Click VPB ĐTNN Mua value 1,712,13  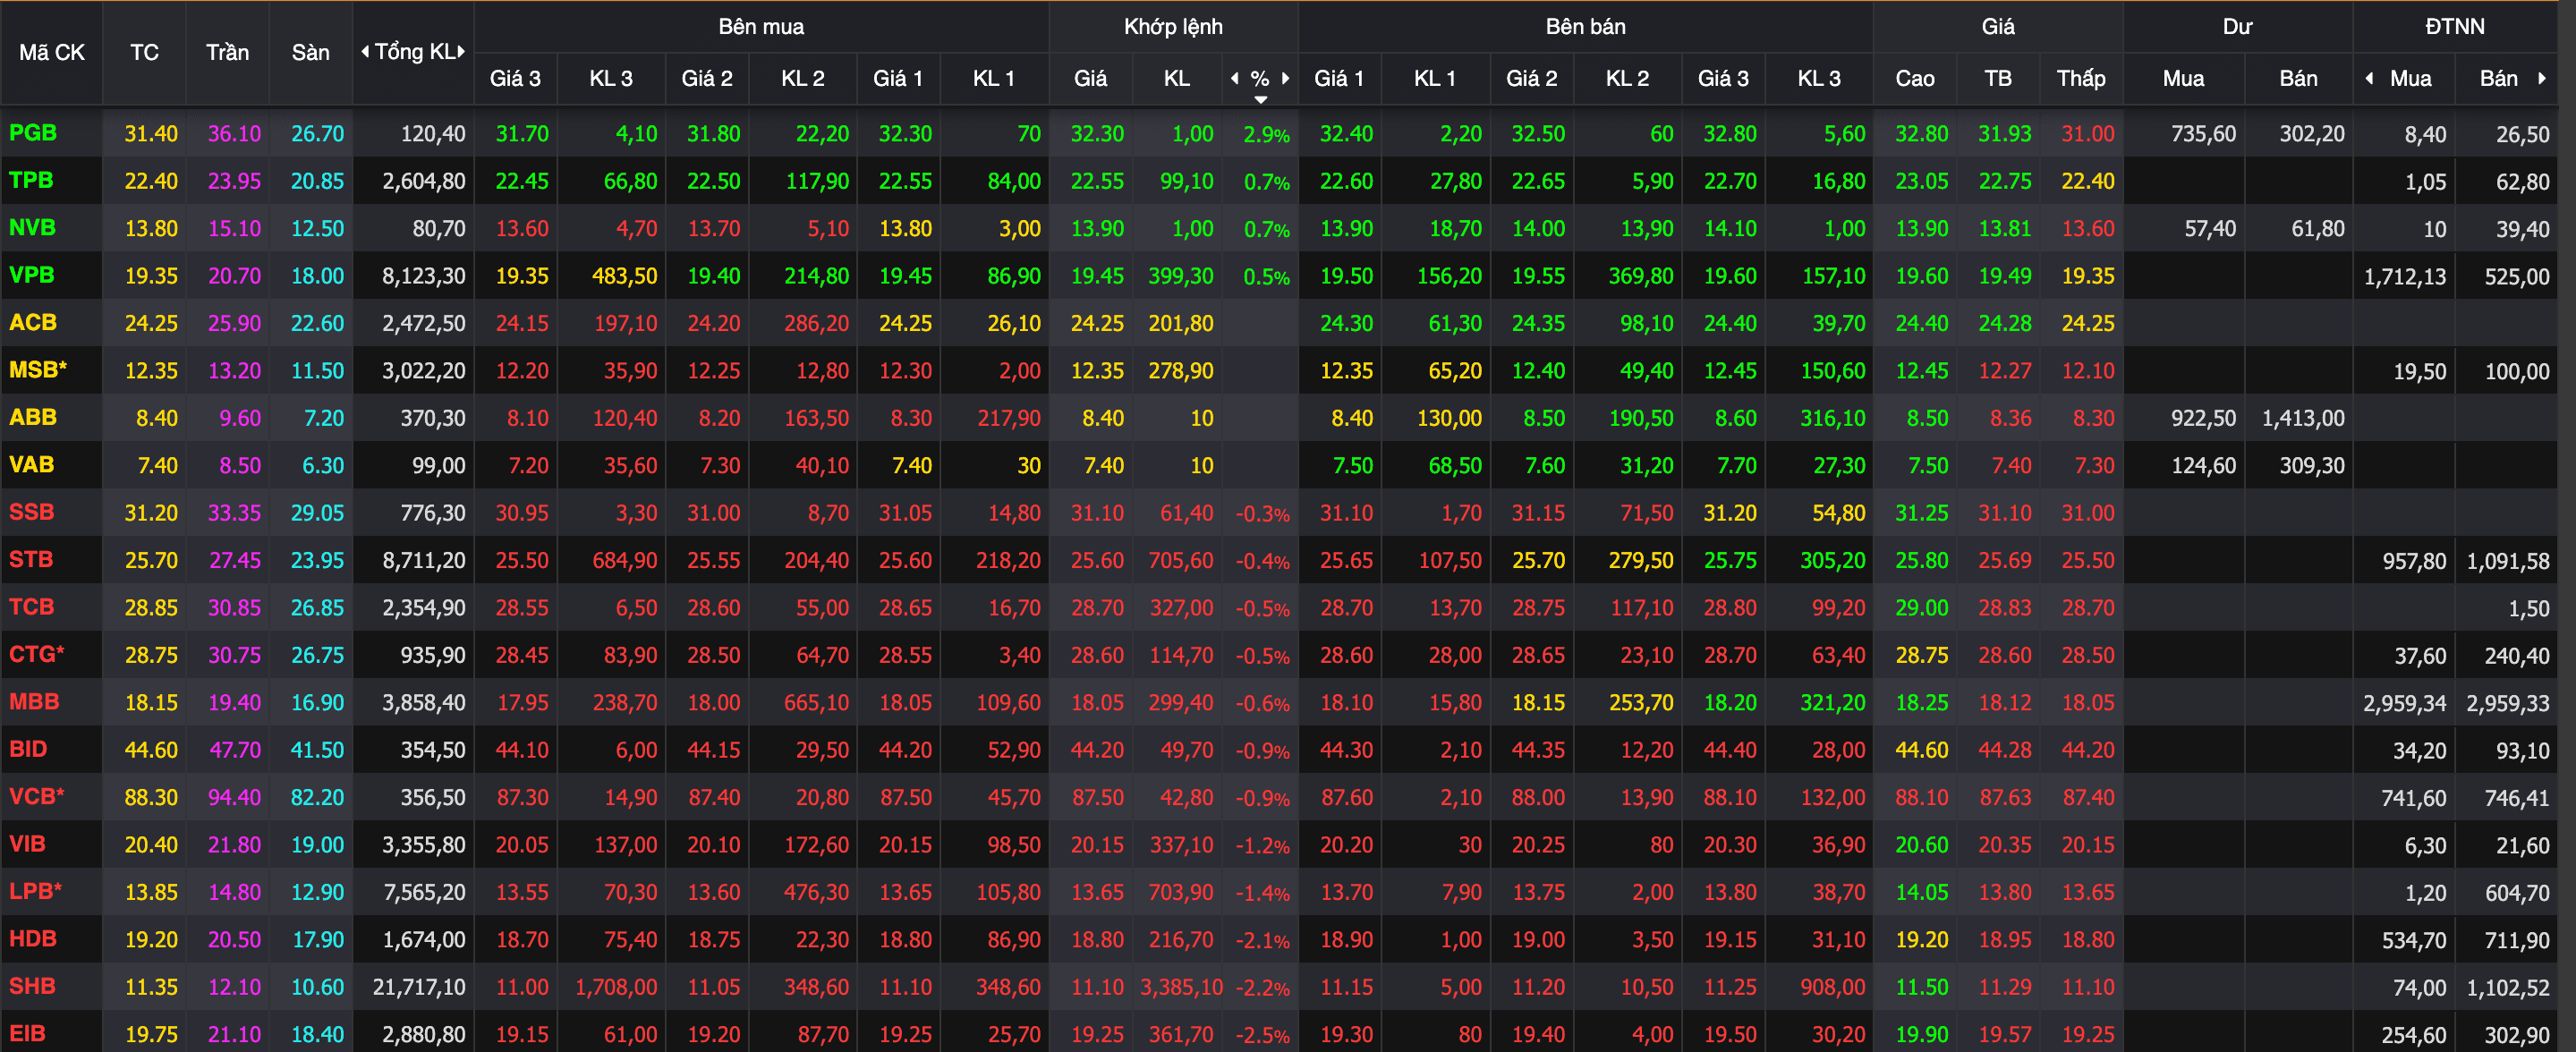[2405, 277]
